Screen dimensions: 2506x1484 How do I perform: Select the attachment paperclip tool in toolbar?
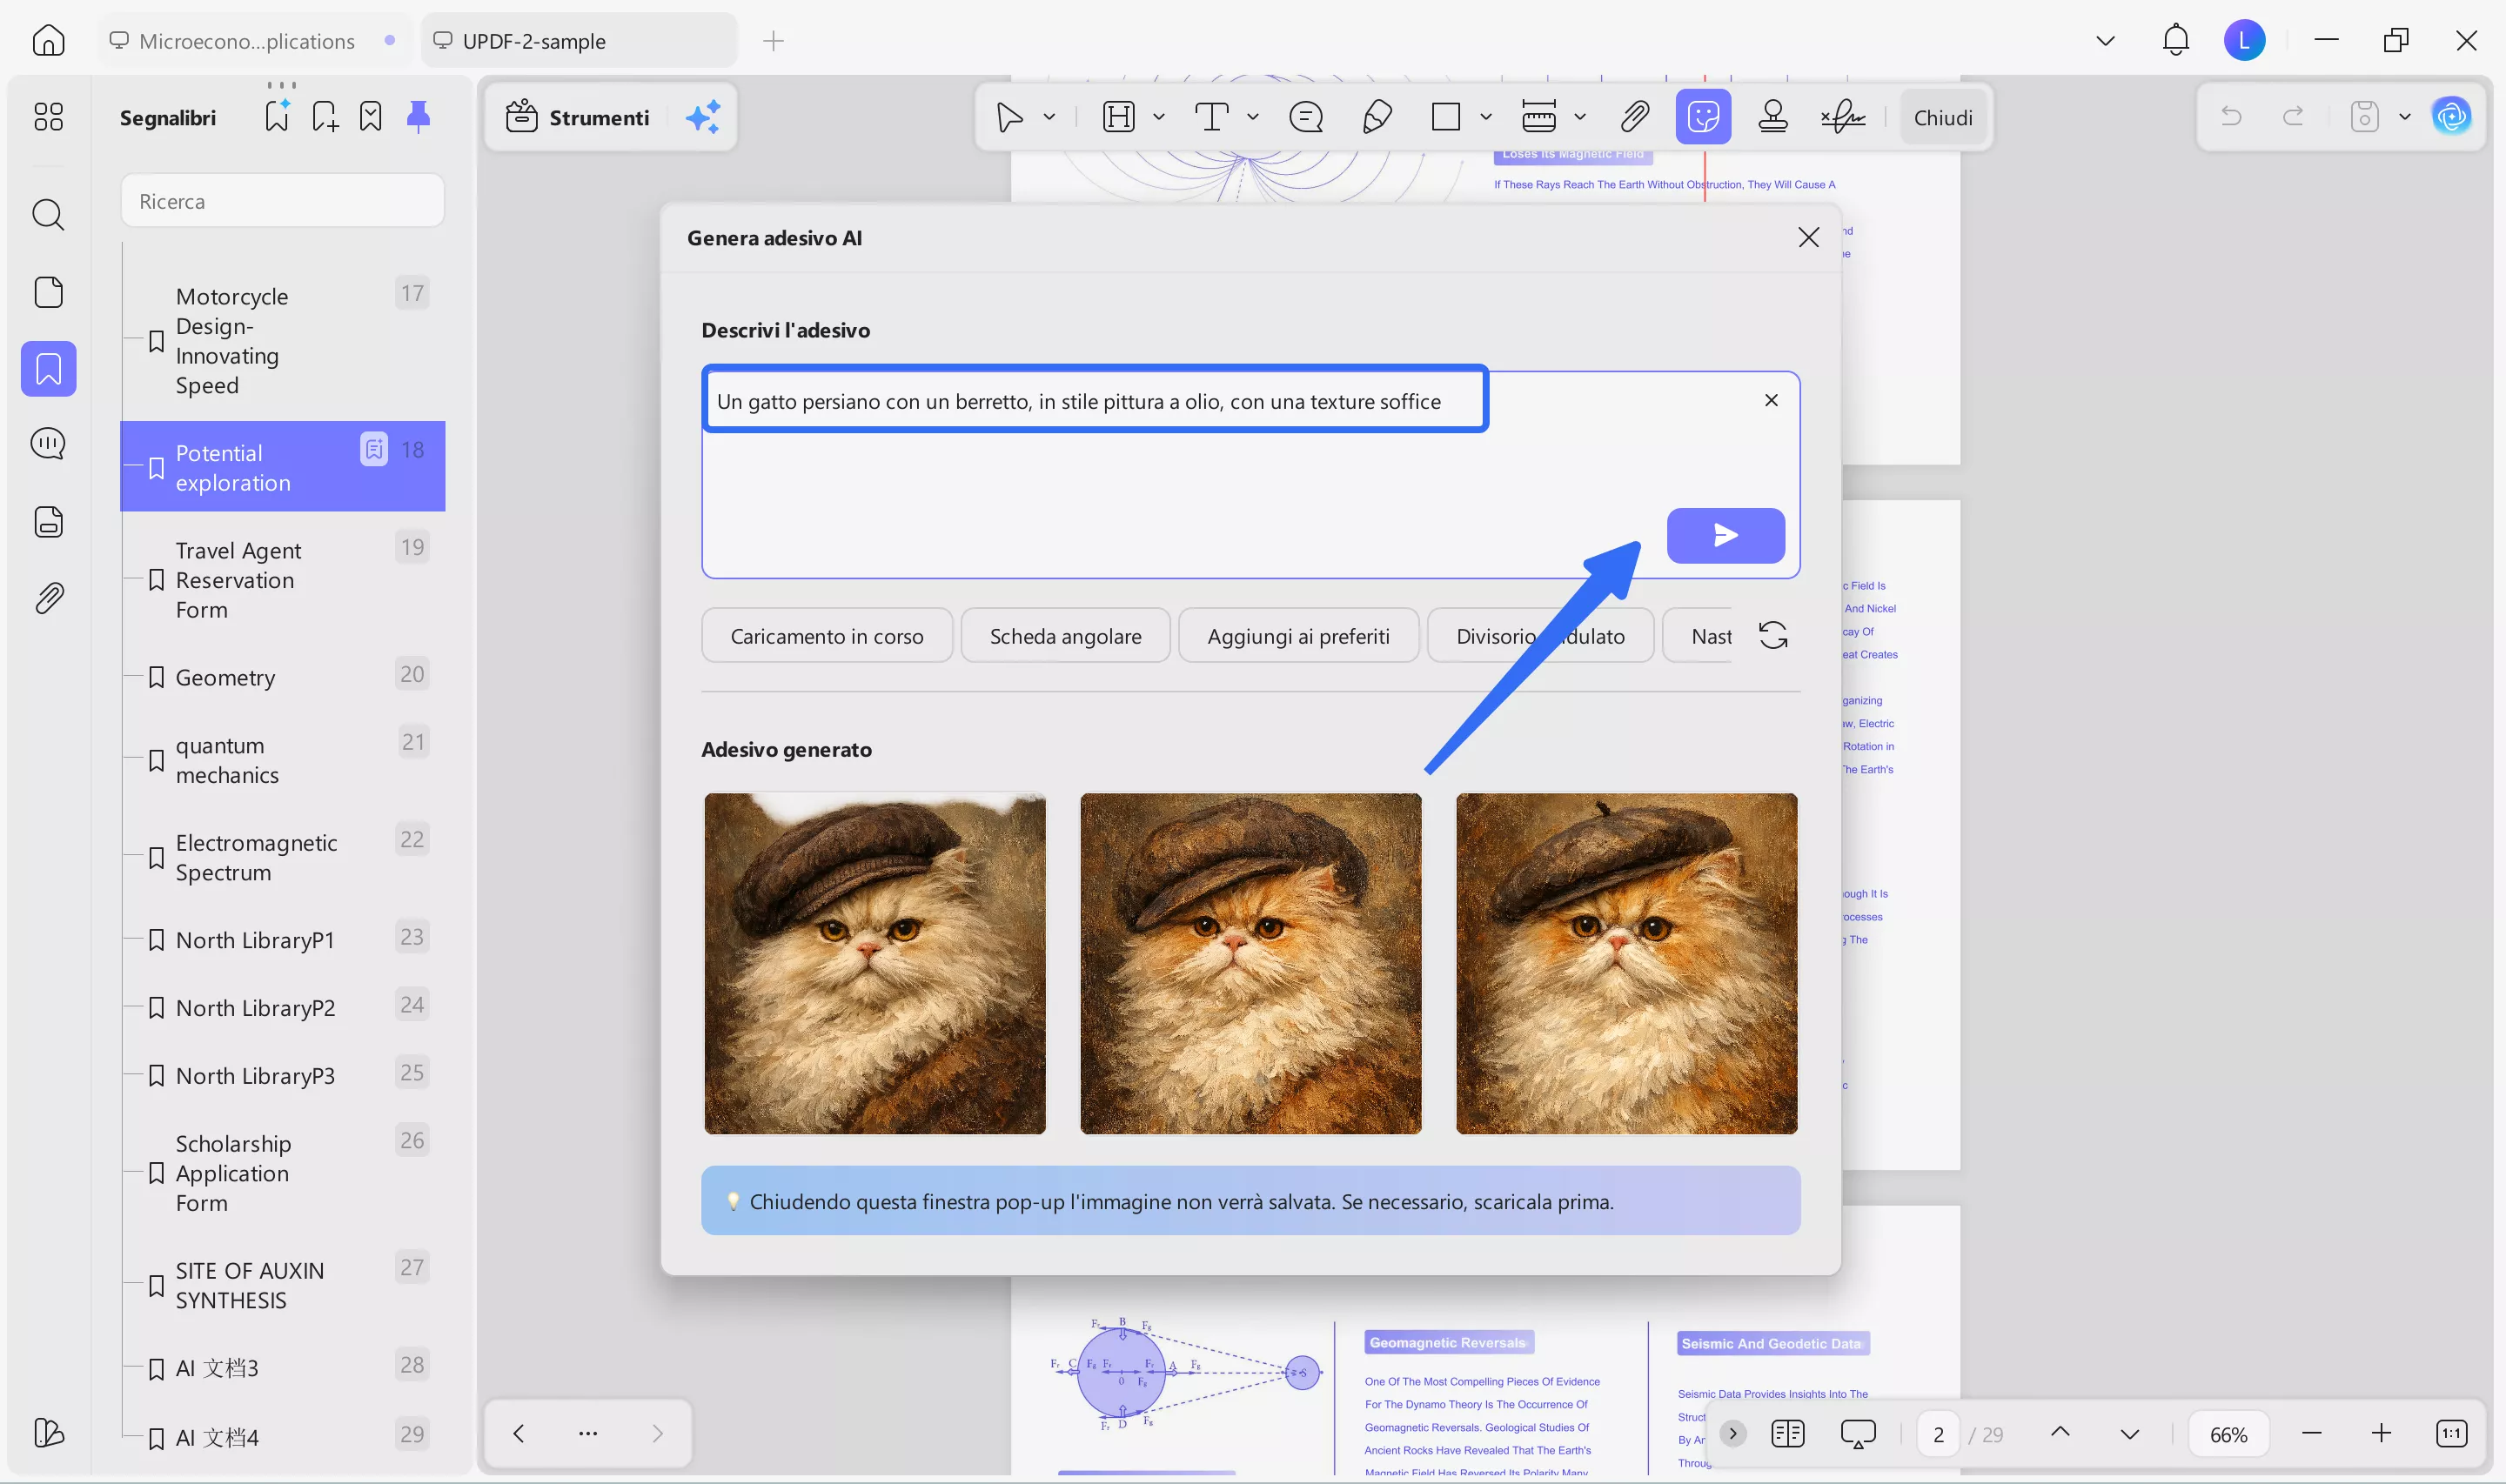point(1634,117)
